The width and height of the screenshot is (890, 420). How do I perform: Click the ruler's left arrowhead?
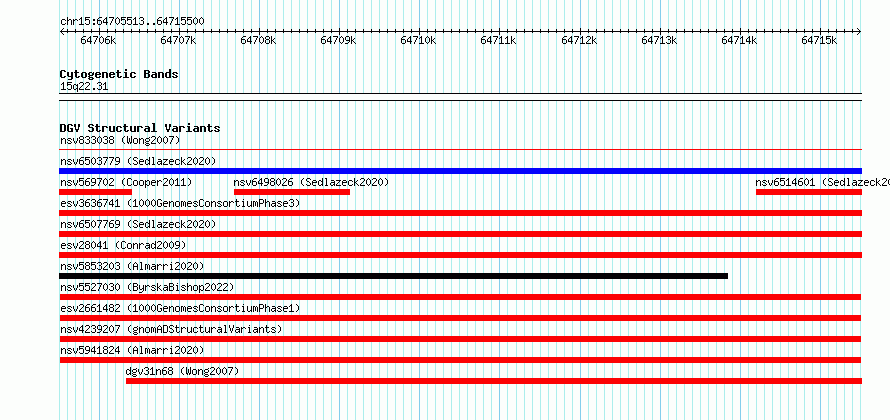(x=62, y=32)
